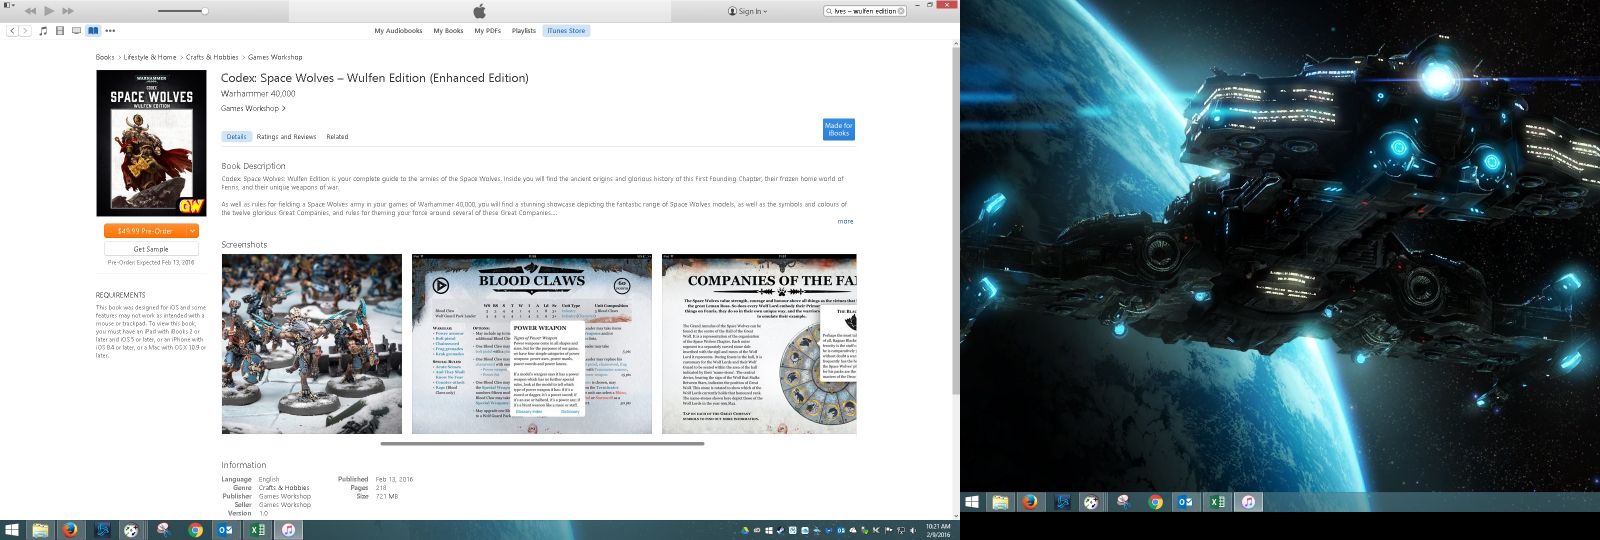Open Outlook on wallpaper monitor taskbar
The height and width of the screenshot is (540, 1600).
[1186, 502]
